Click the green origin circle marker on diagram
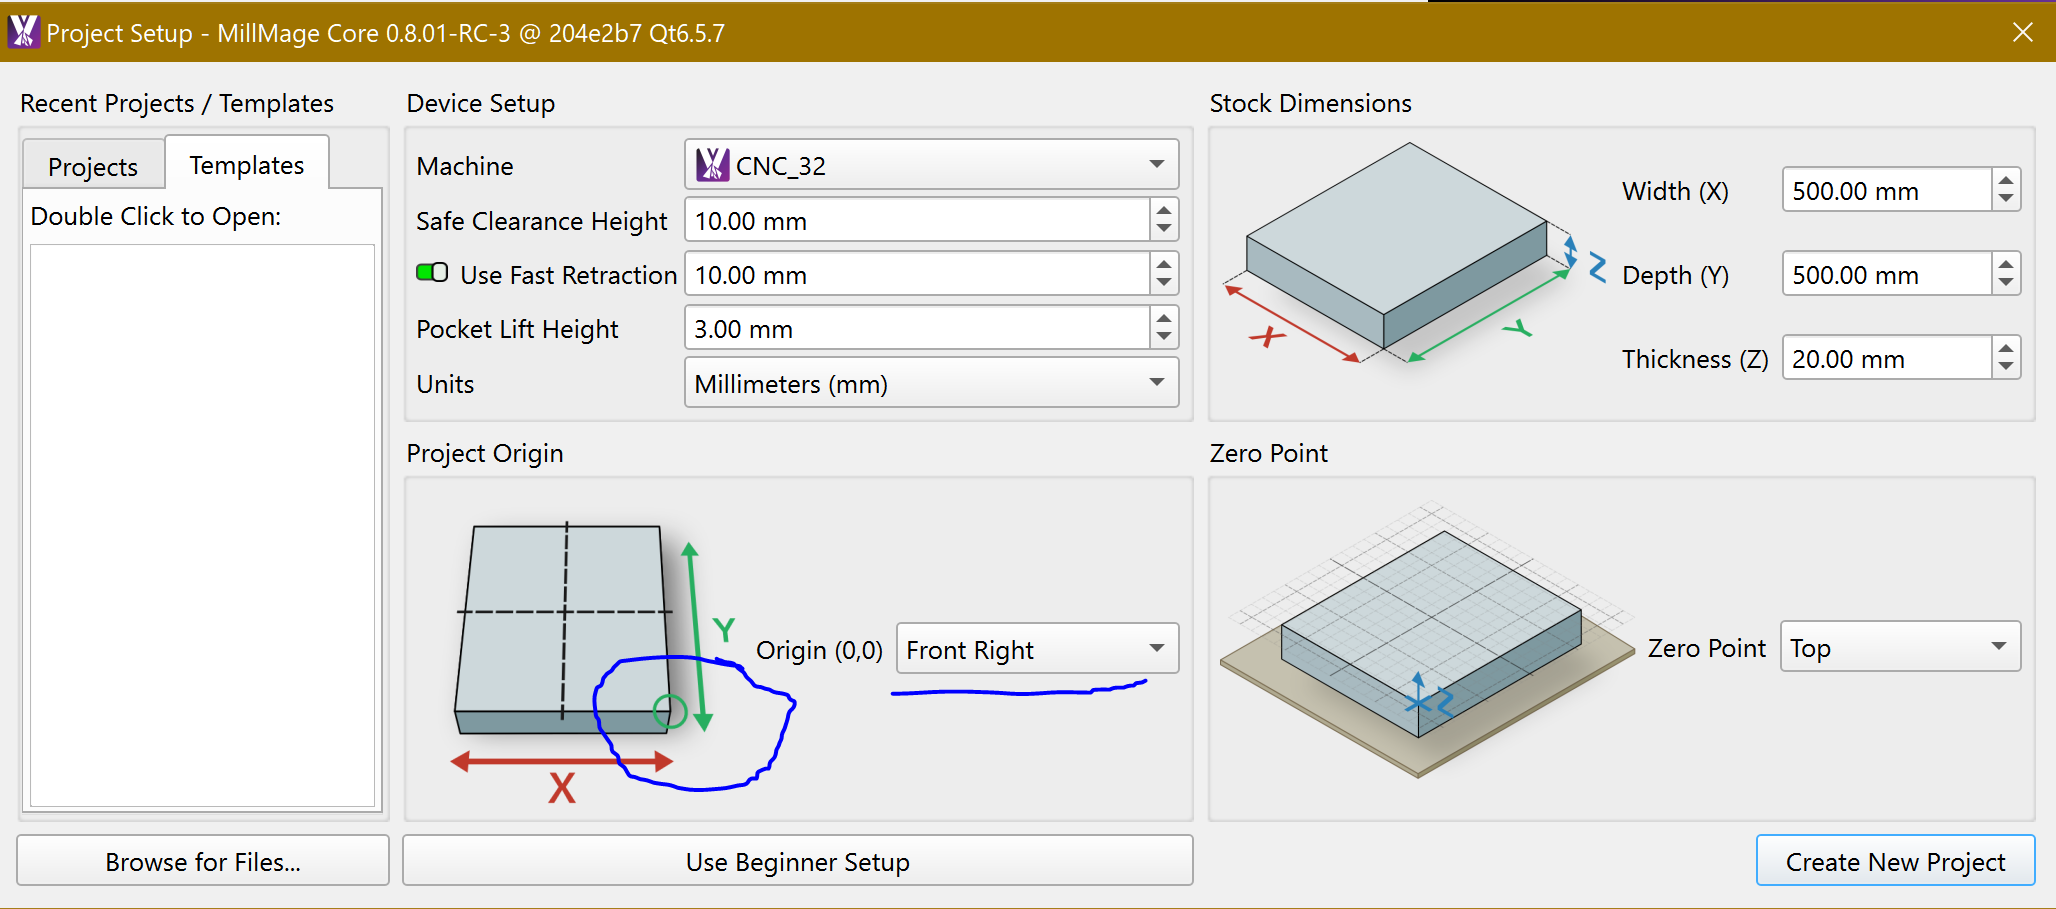The width and height of the screenshot is (2056, 909). 669,711
